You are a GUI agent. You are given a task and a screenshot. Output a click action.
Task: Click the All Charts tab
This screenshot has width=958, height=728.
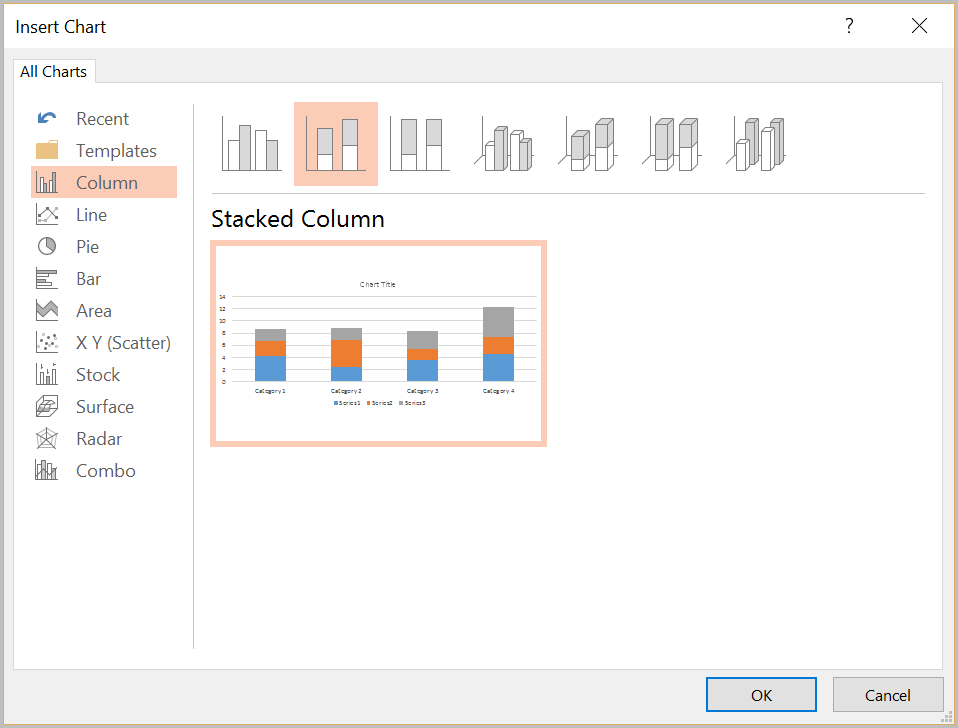pos(54,72)
